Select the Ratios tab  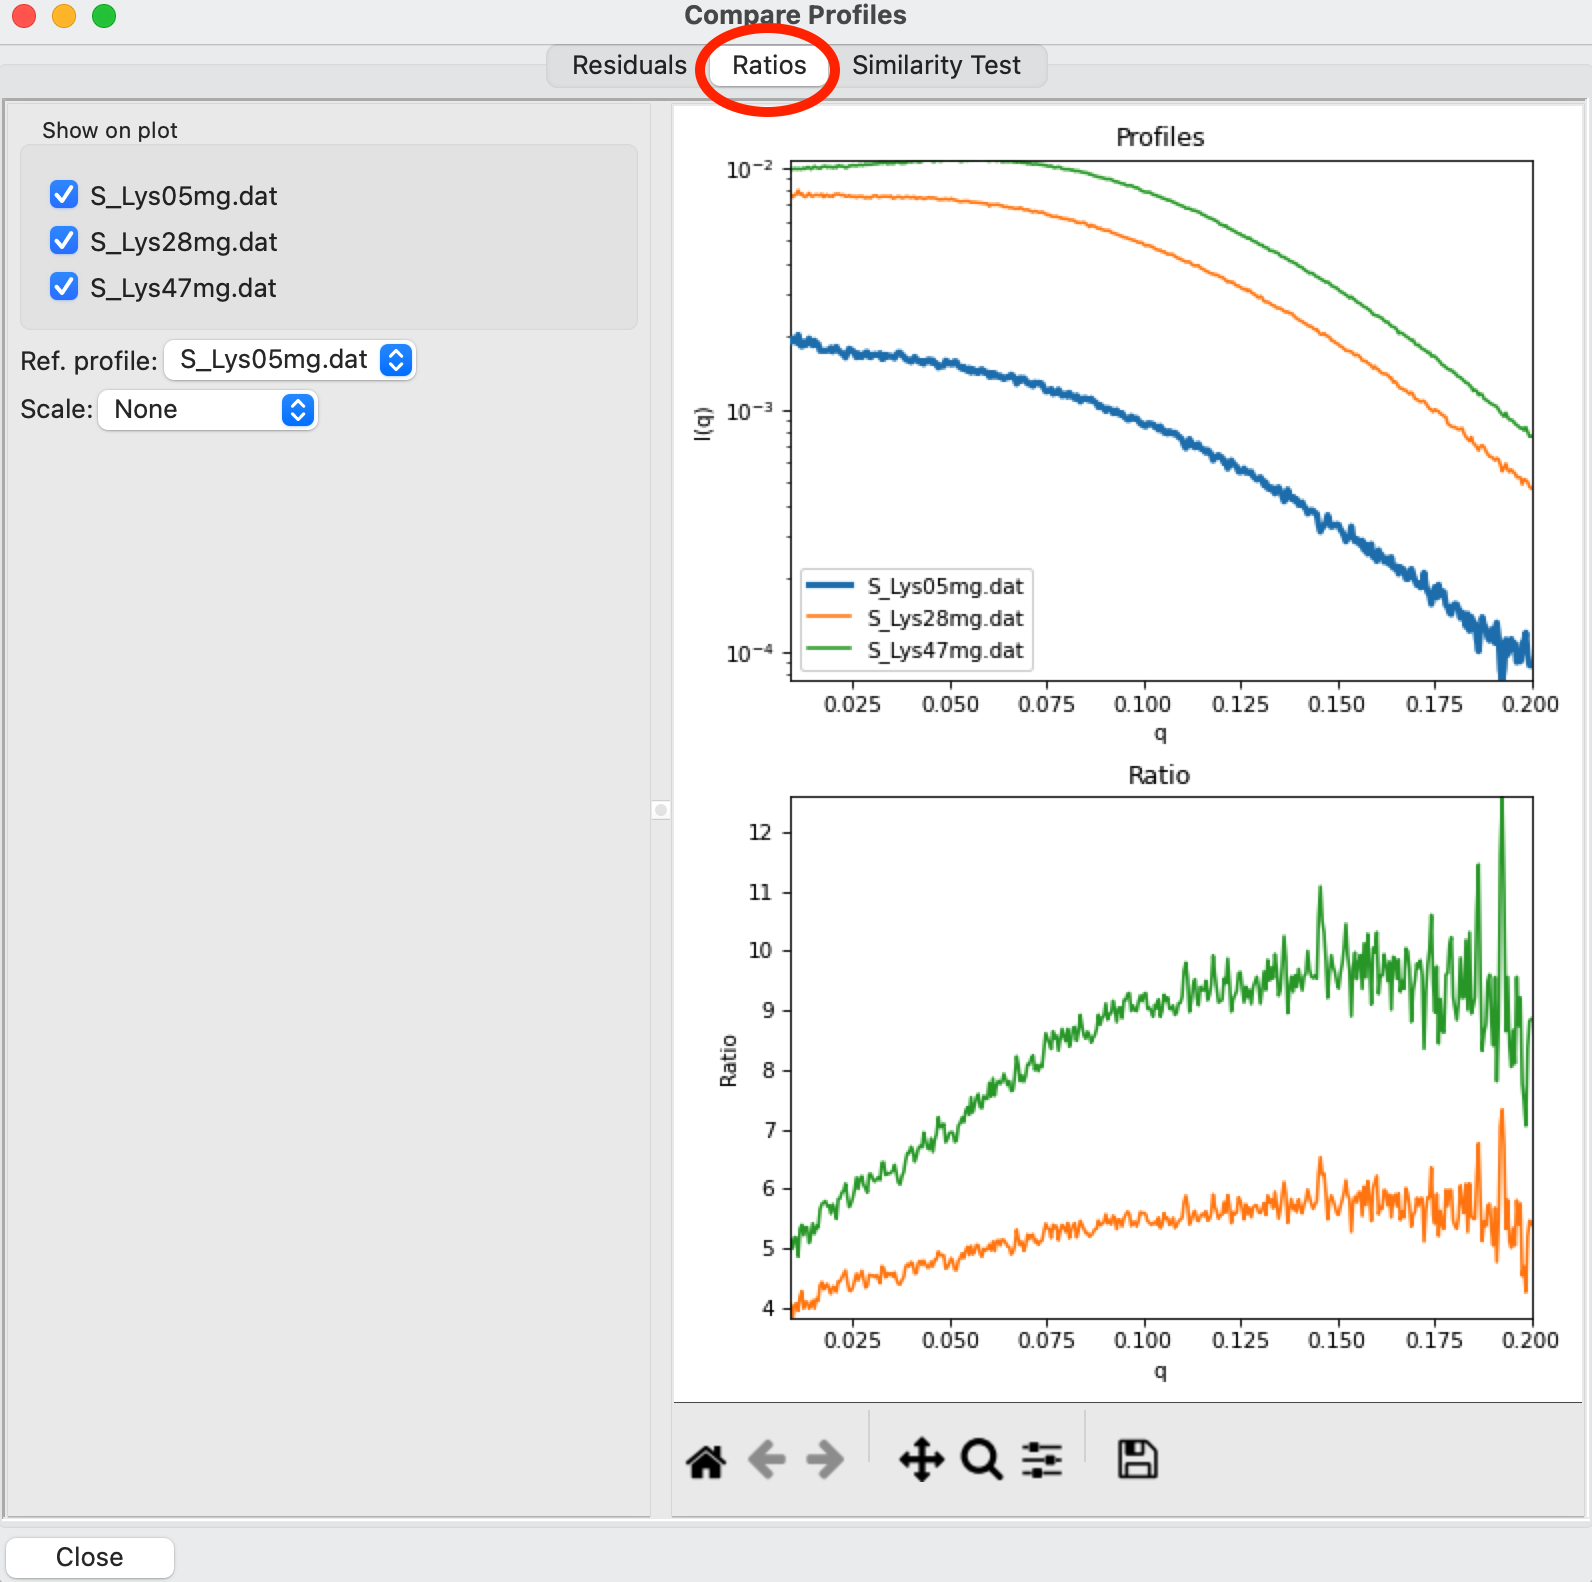click(769, 66)
